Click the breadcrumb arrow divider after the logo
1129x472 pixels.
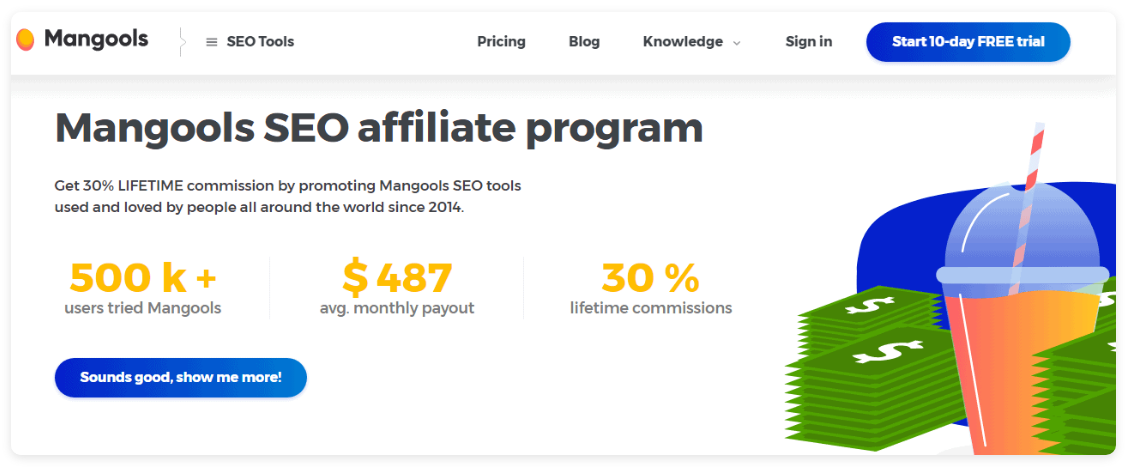coord(181,42)
